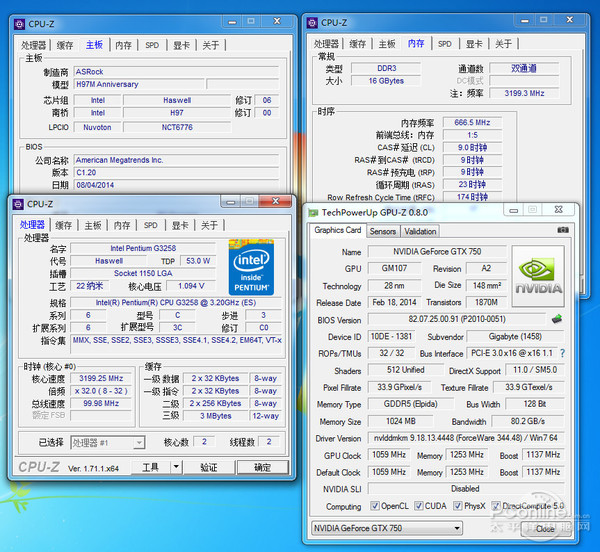The height and width of the screenshot is (552, 600).
Task: Click the Socket 1150 LGA field
Action: tap(143, 274)
